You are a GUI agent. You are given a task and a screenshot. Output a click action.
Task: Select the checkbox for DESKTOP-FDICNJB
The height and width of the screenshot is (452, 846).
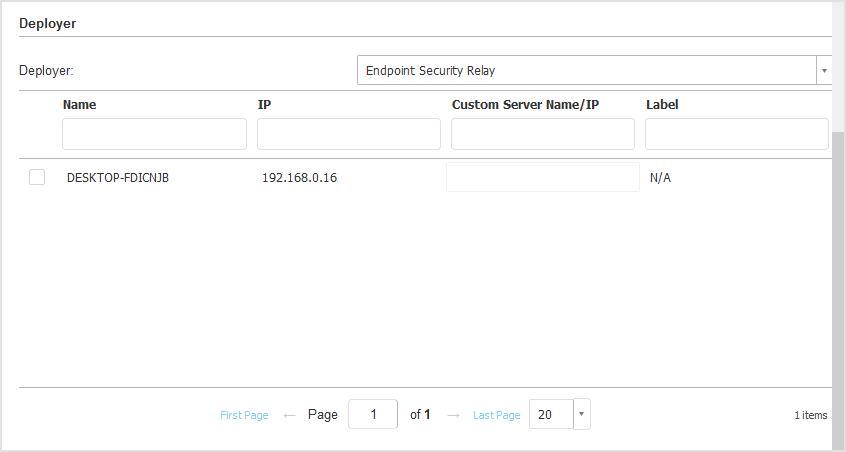click(x=37, y=177)
